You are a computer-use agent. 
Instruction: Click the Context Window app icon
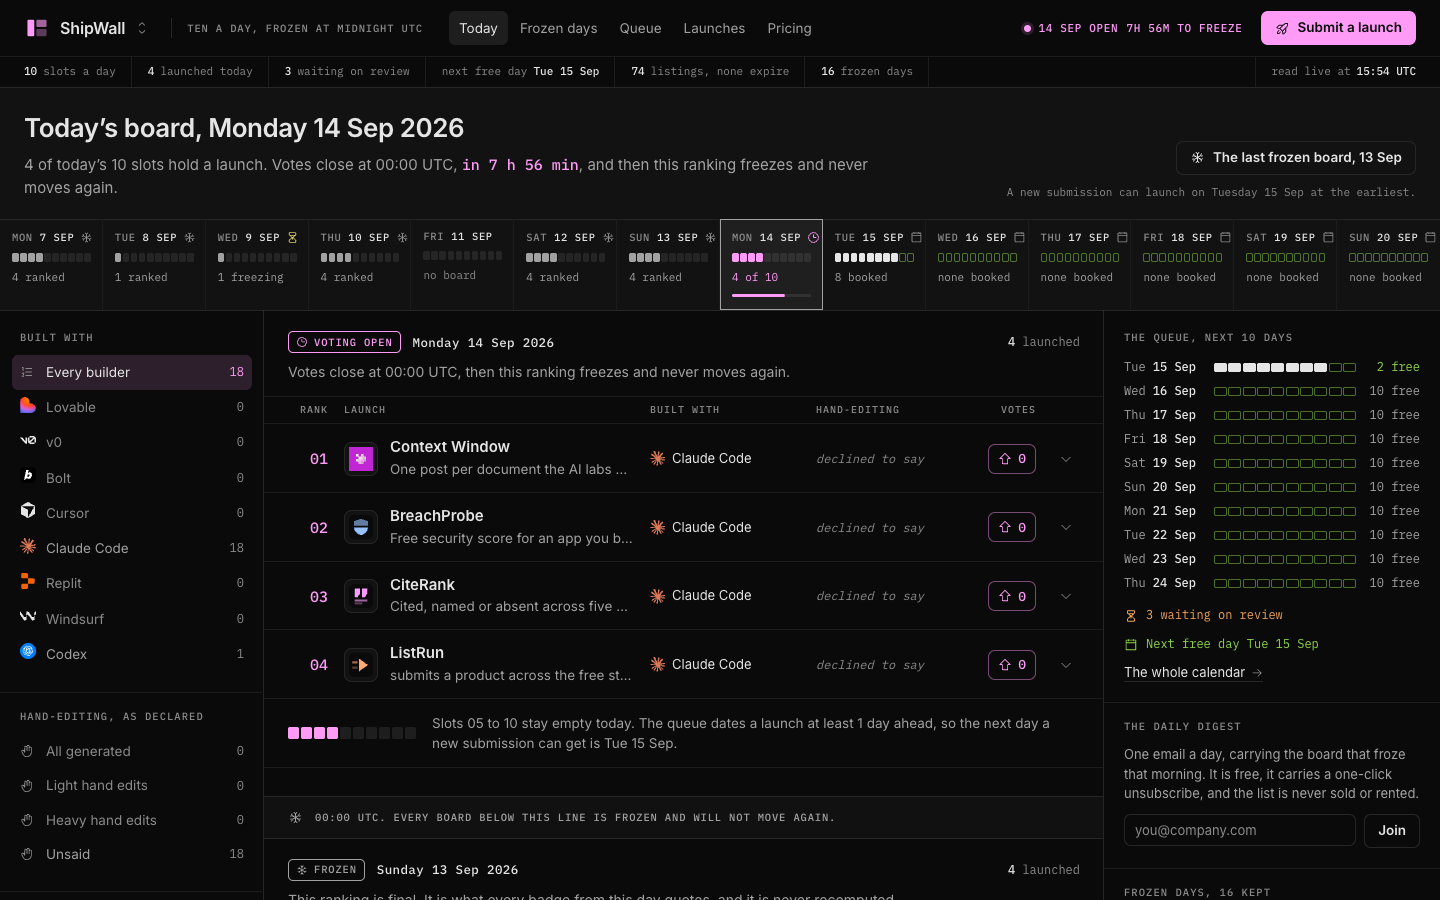(361, 459)
